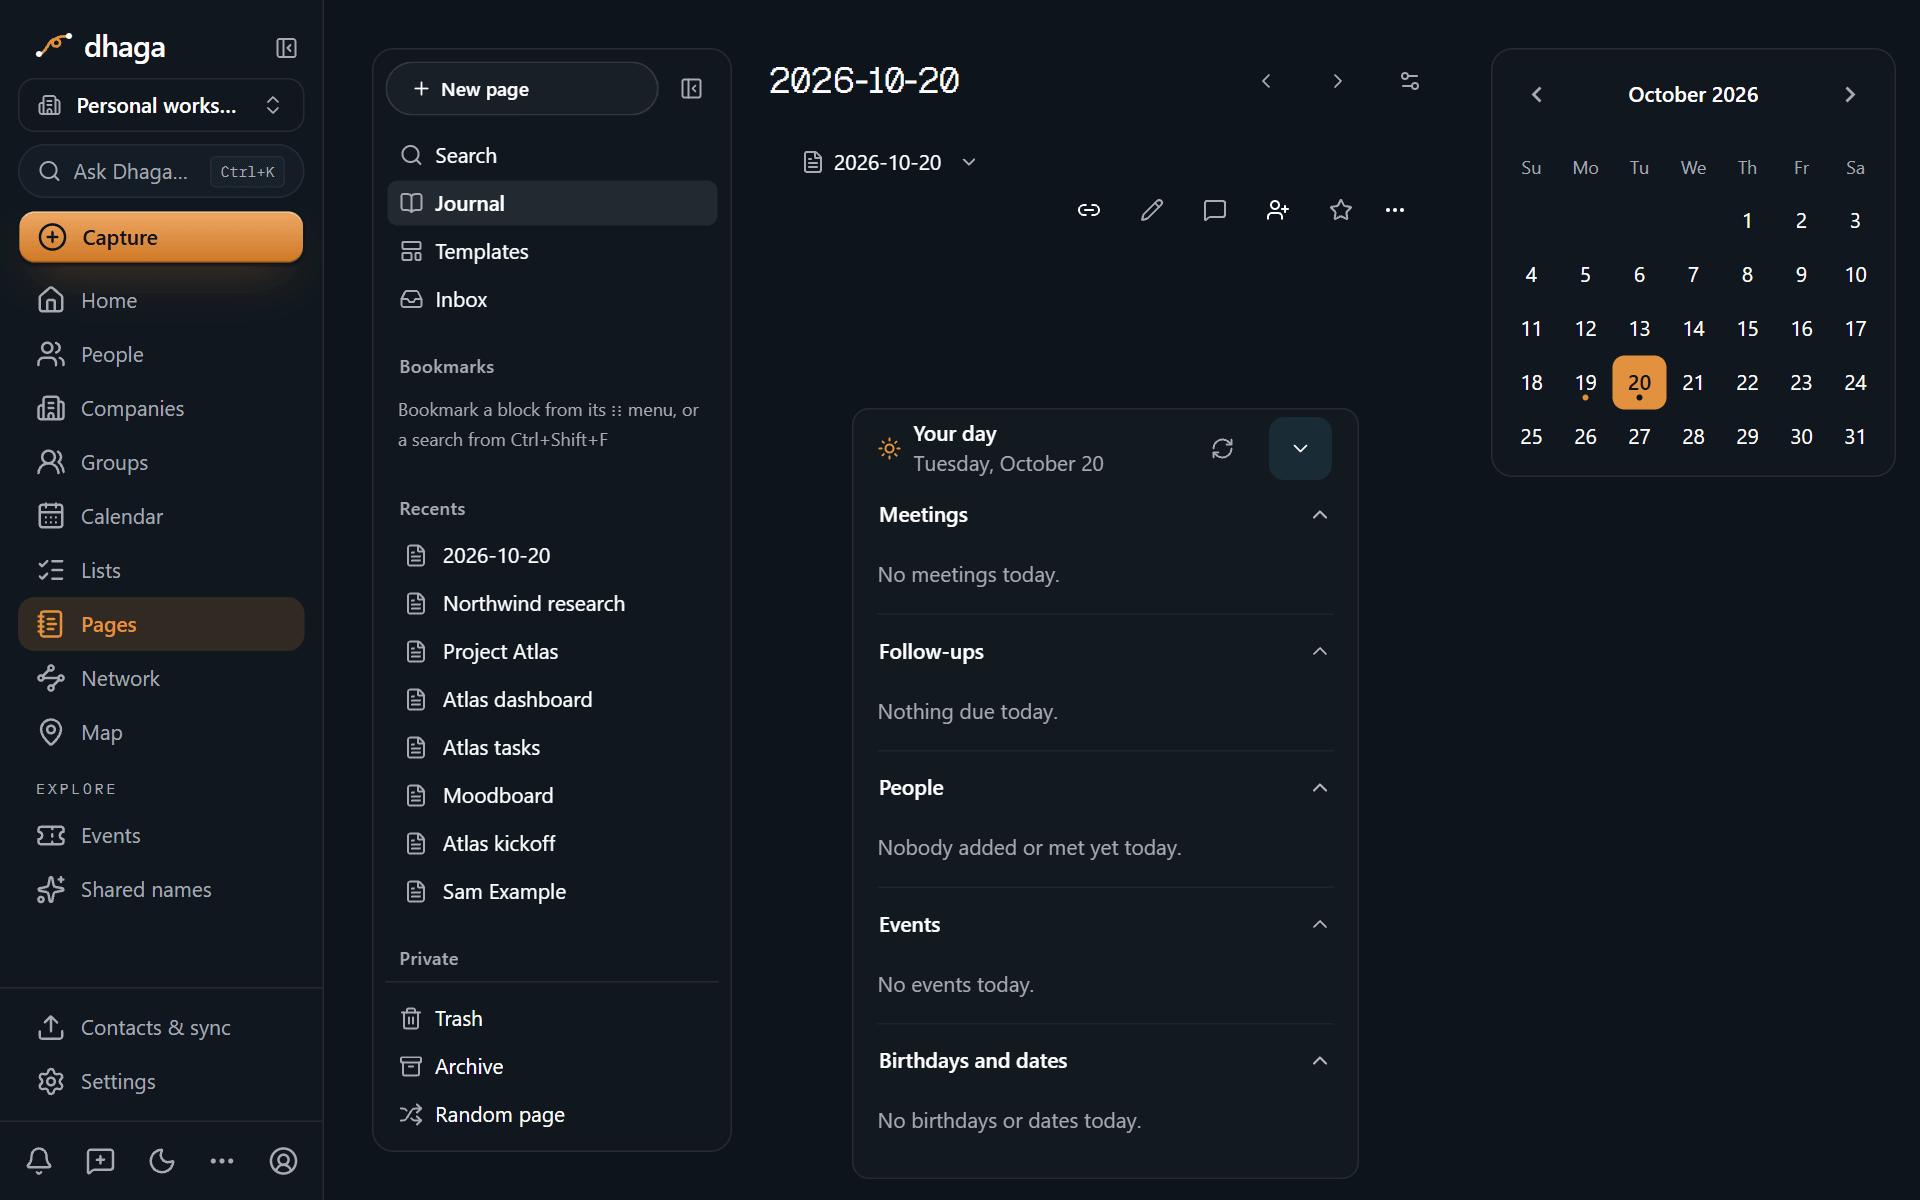Copy link to page icon
This screenshot has height=1200, width=1920.
point(1089,210)
